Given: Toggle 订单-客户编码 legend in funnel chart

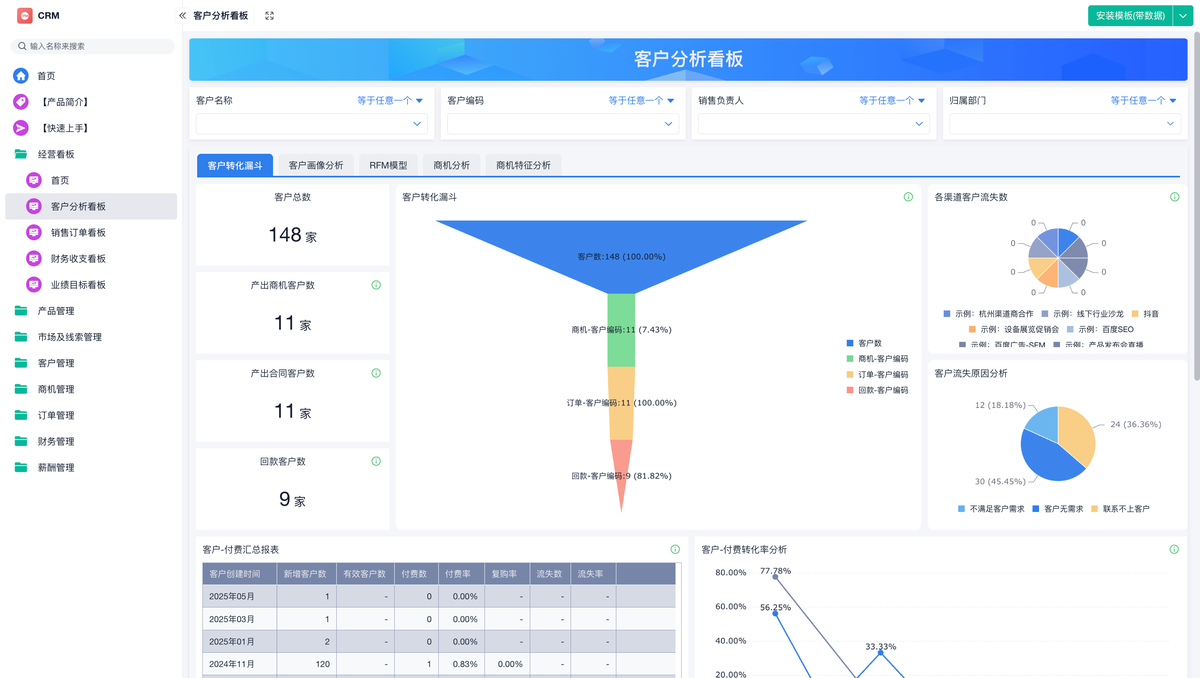Looking at the screenshot, I should tap(877, 374).
